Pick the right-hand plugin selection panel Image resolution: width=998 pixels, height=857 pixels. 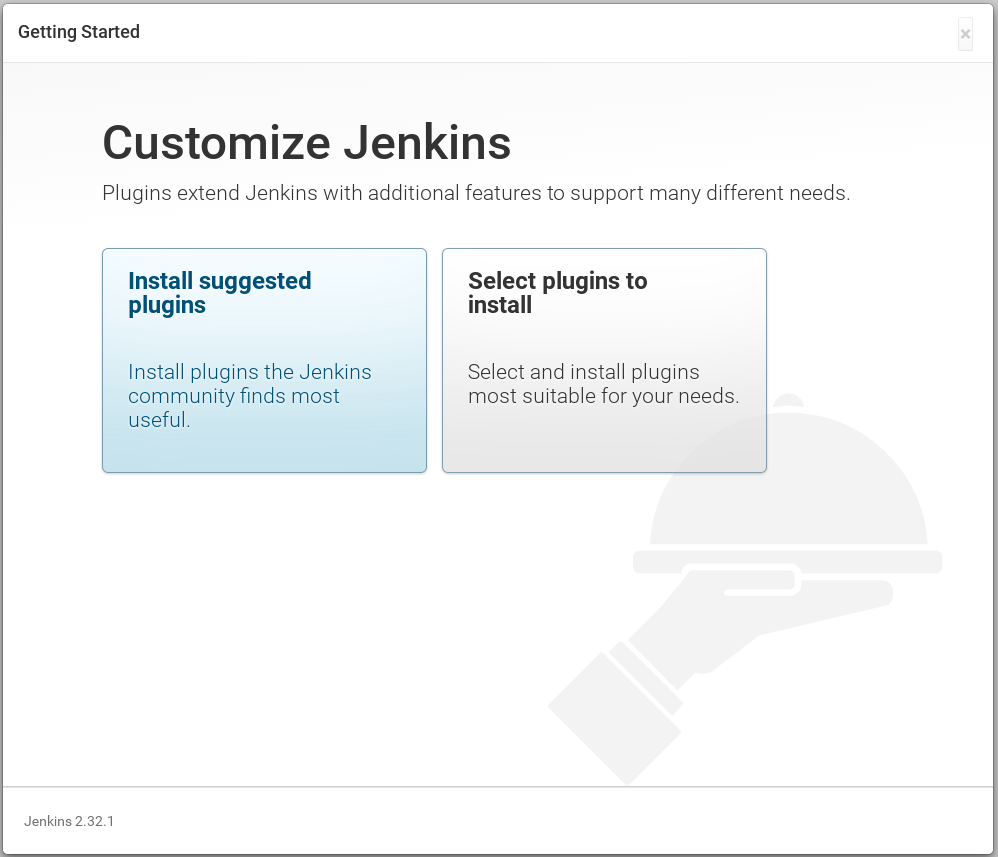coord(604,360)
